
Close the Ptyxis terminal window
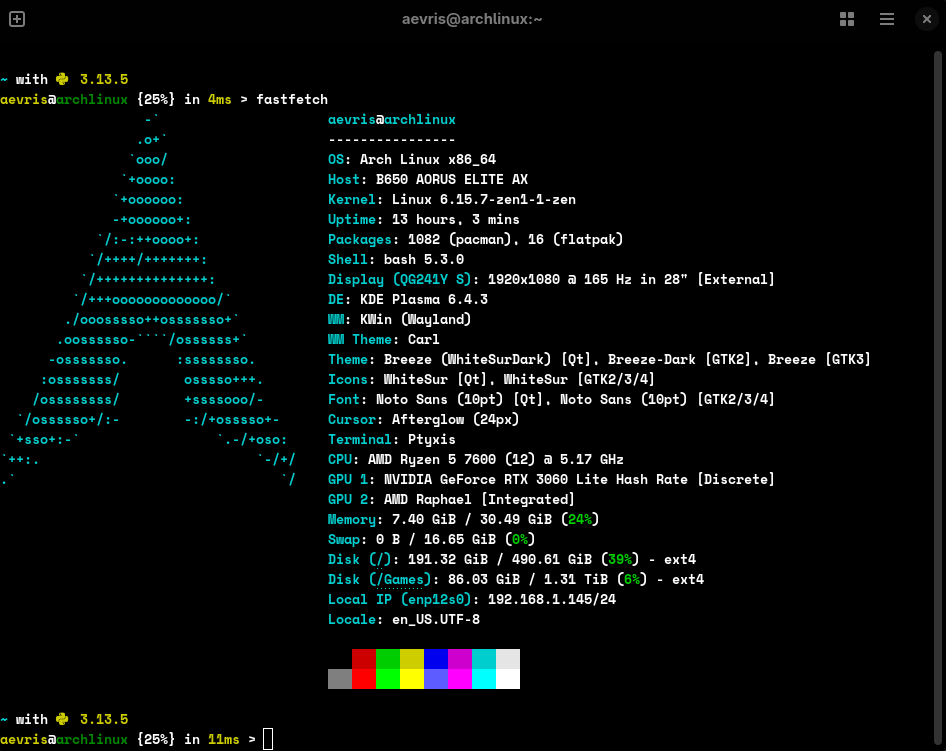pos(926,19)
